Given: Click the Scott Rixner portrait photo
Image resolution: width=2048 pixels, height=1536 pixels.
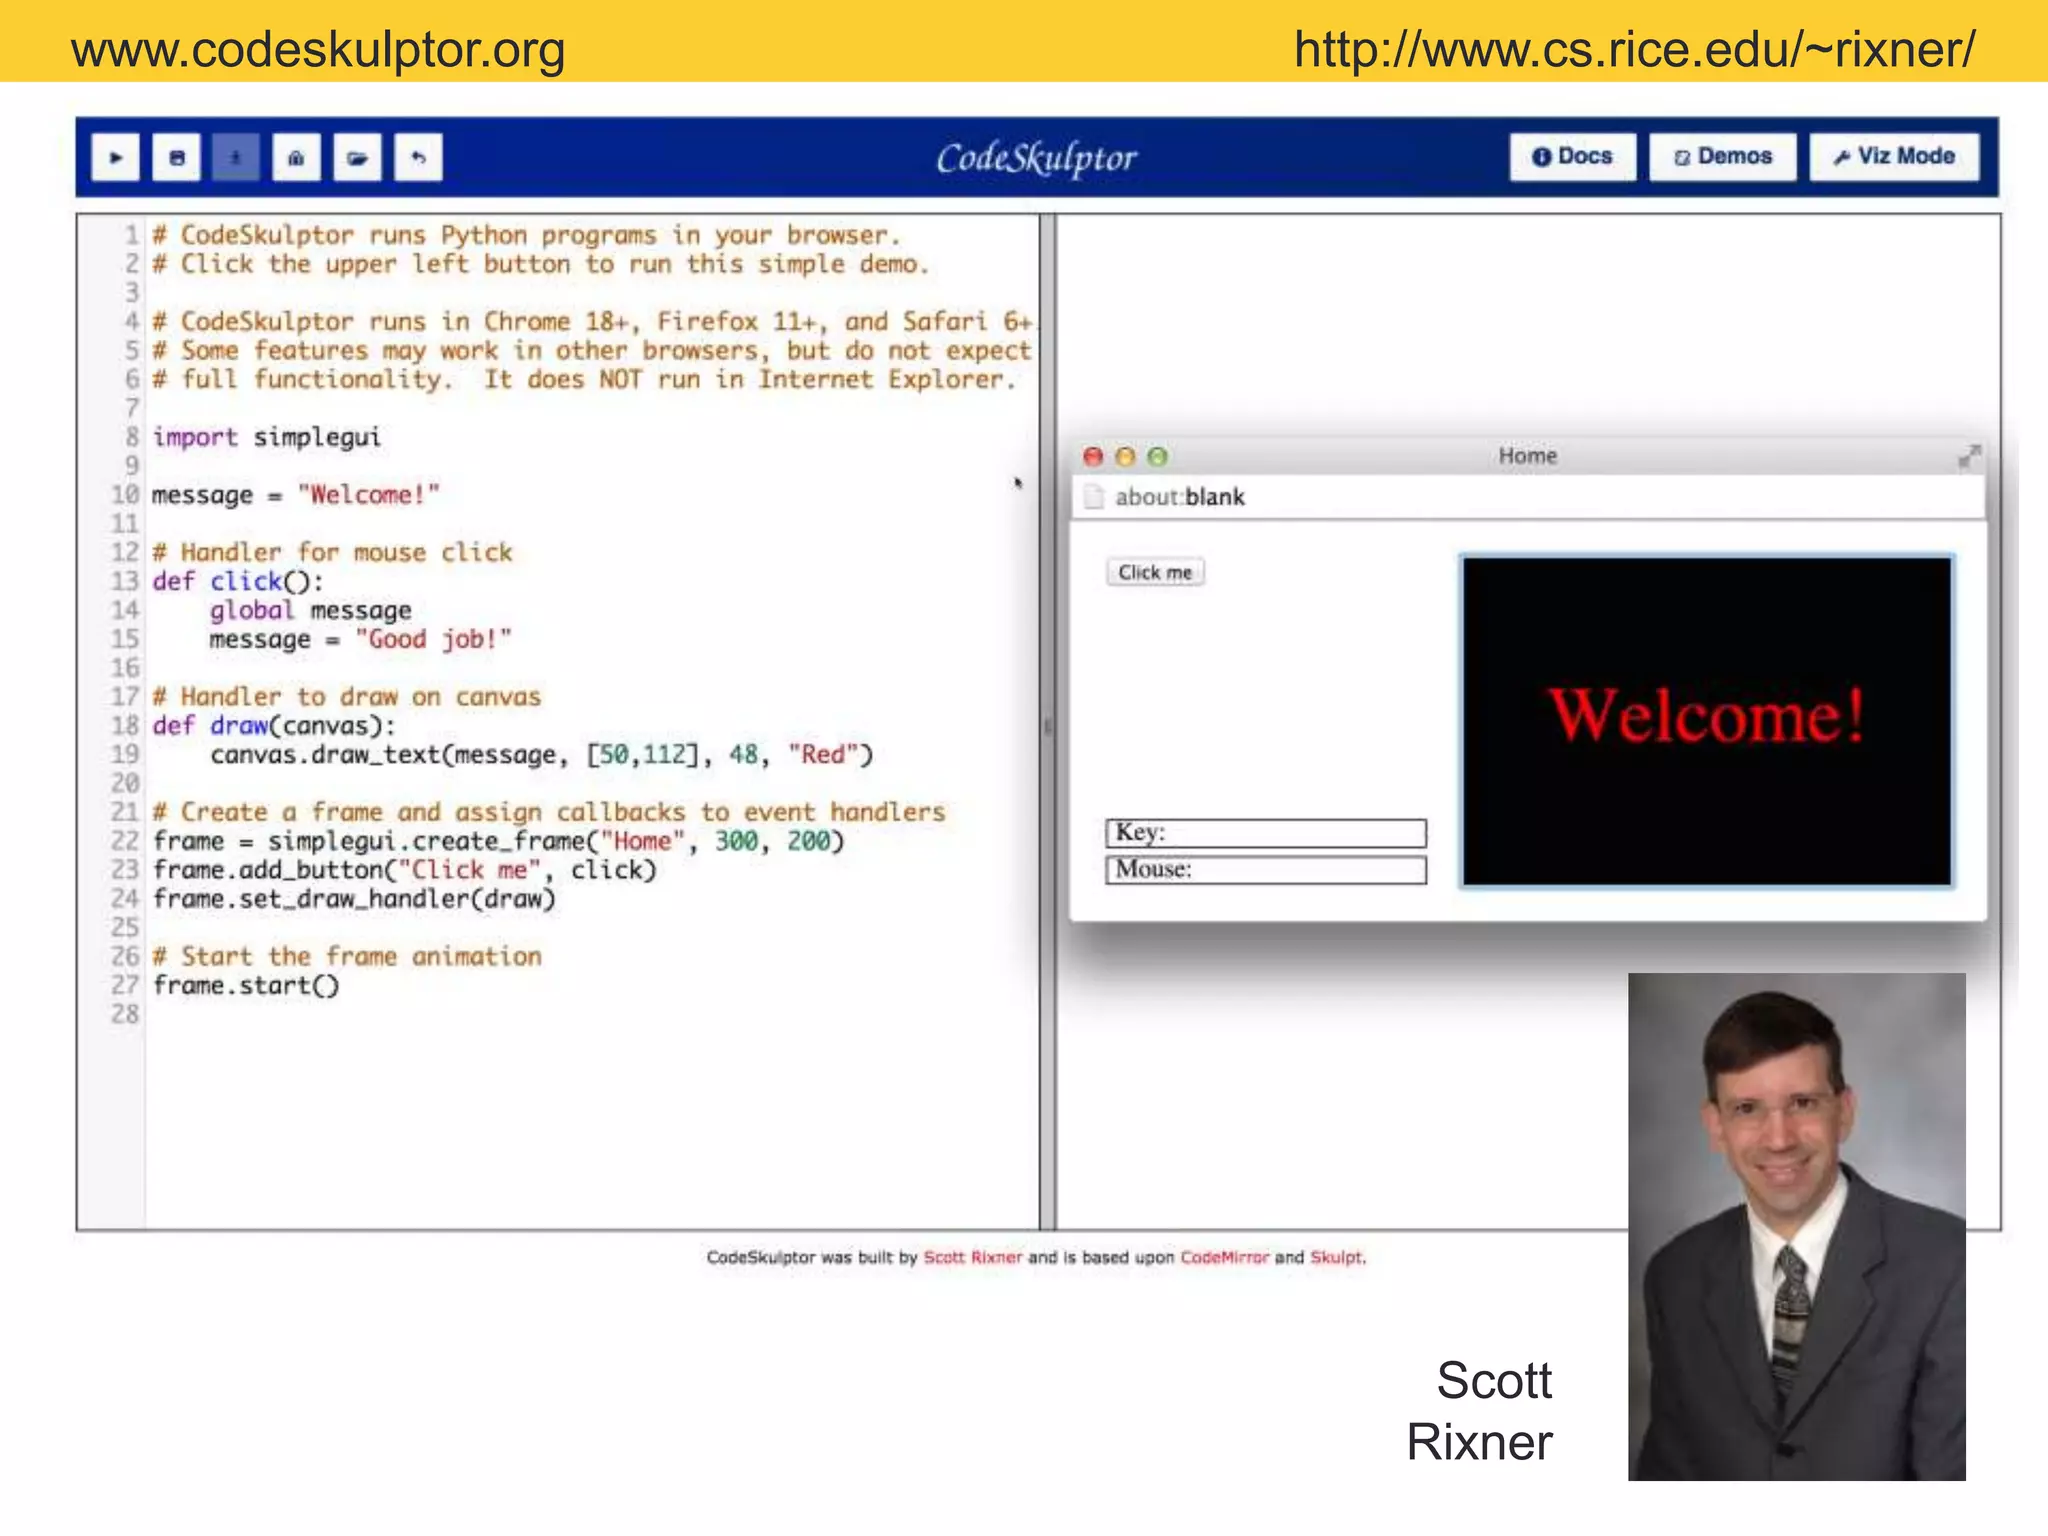Looking at the screenshot, I should (1796, 1226).
